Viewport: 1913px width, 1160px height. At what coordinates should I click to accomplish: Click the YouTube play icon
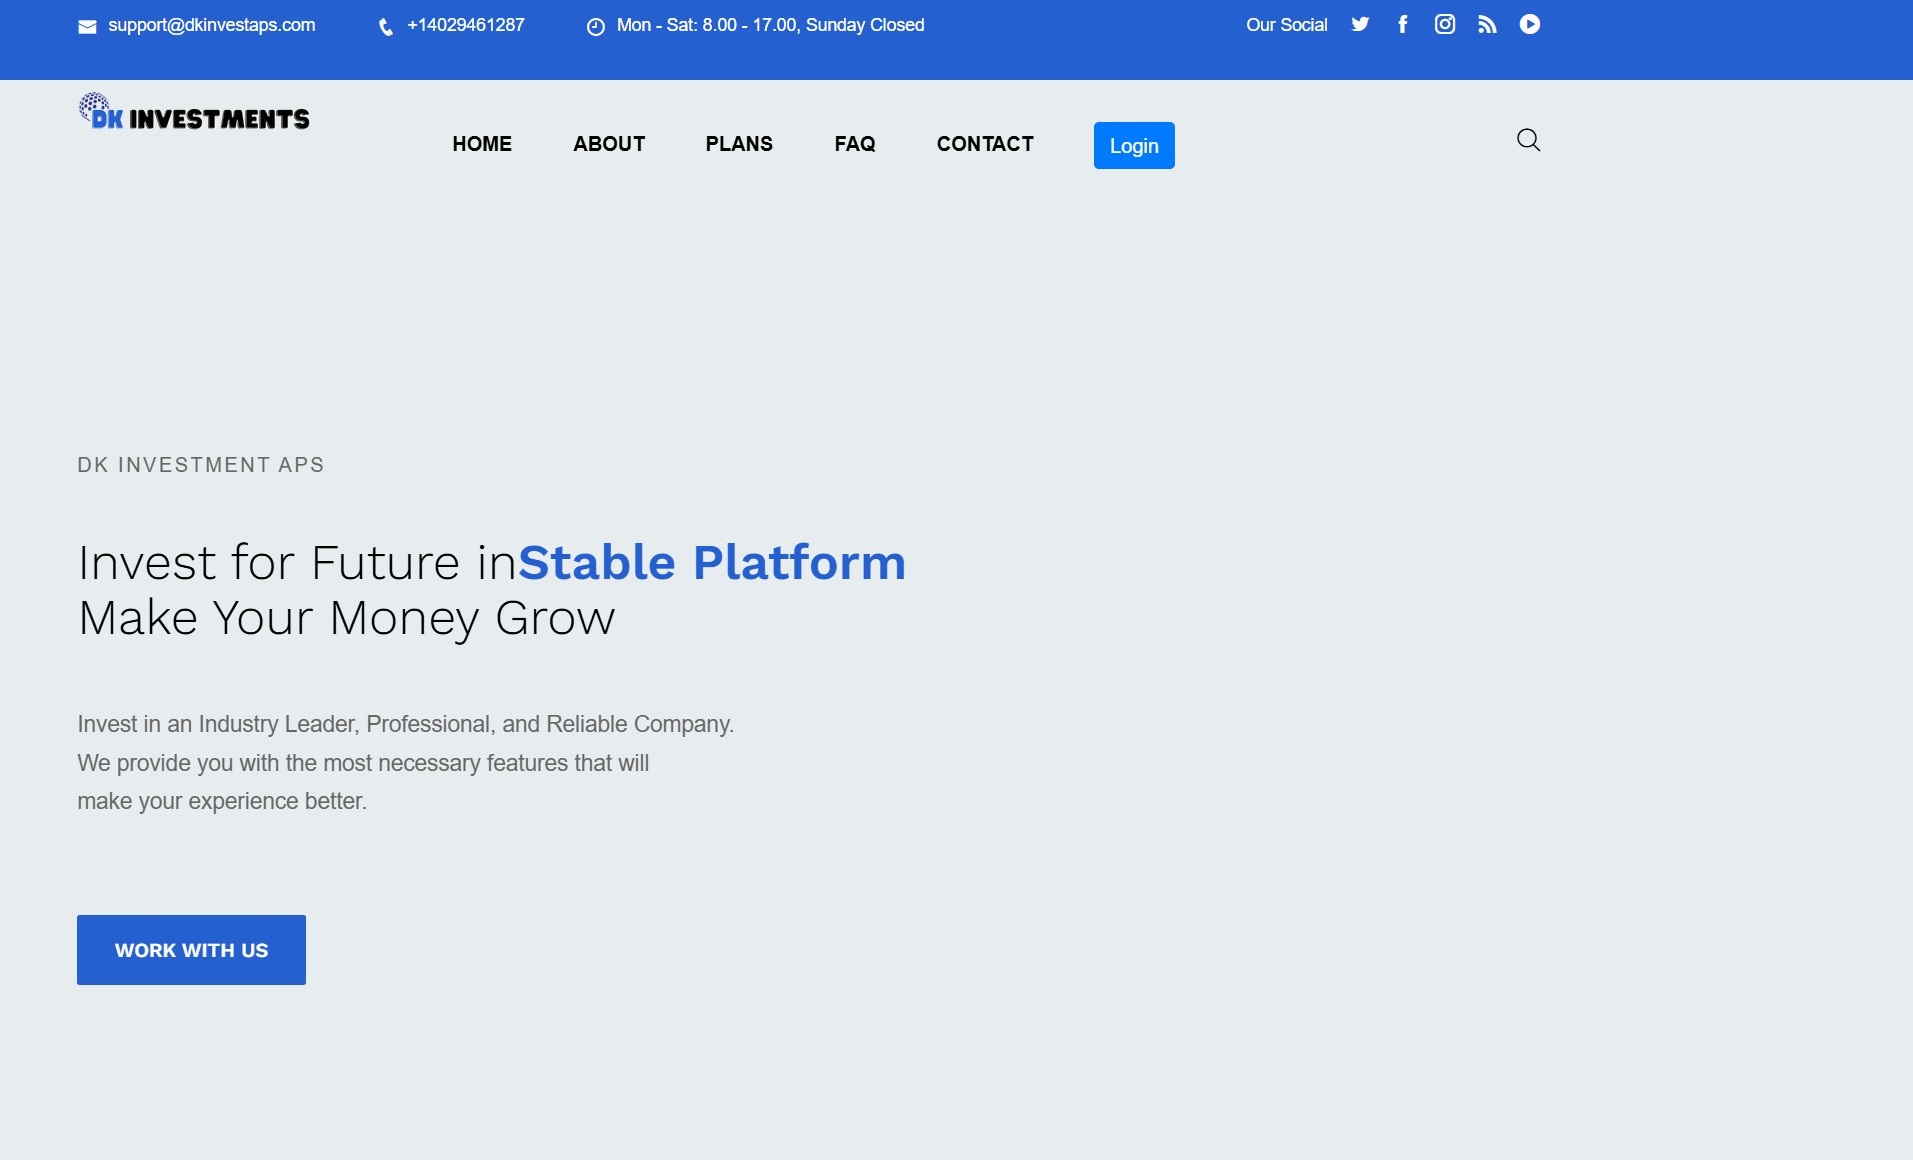(1530, 25)
